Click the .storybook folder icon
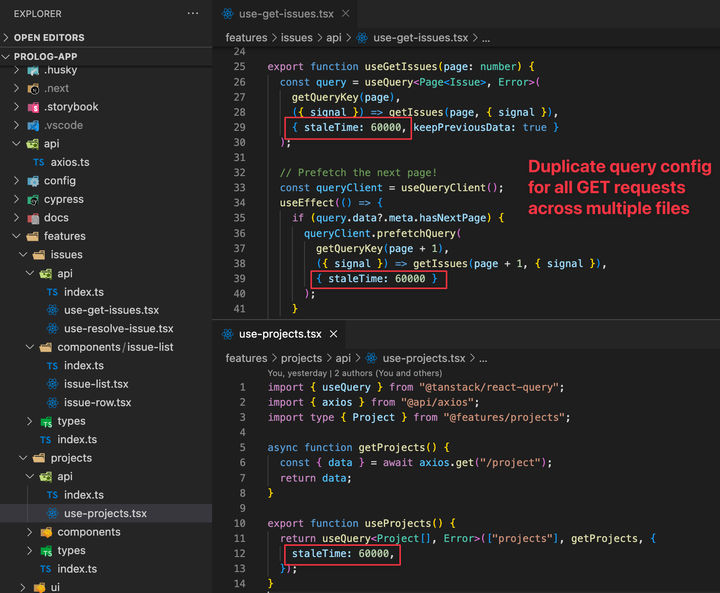This screenshot has width=720, height=593. (33, 107)
